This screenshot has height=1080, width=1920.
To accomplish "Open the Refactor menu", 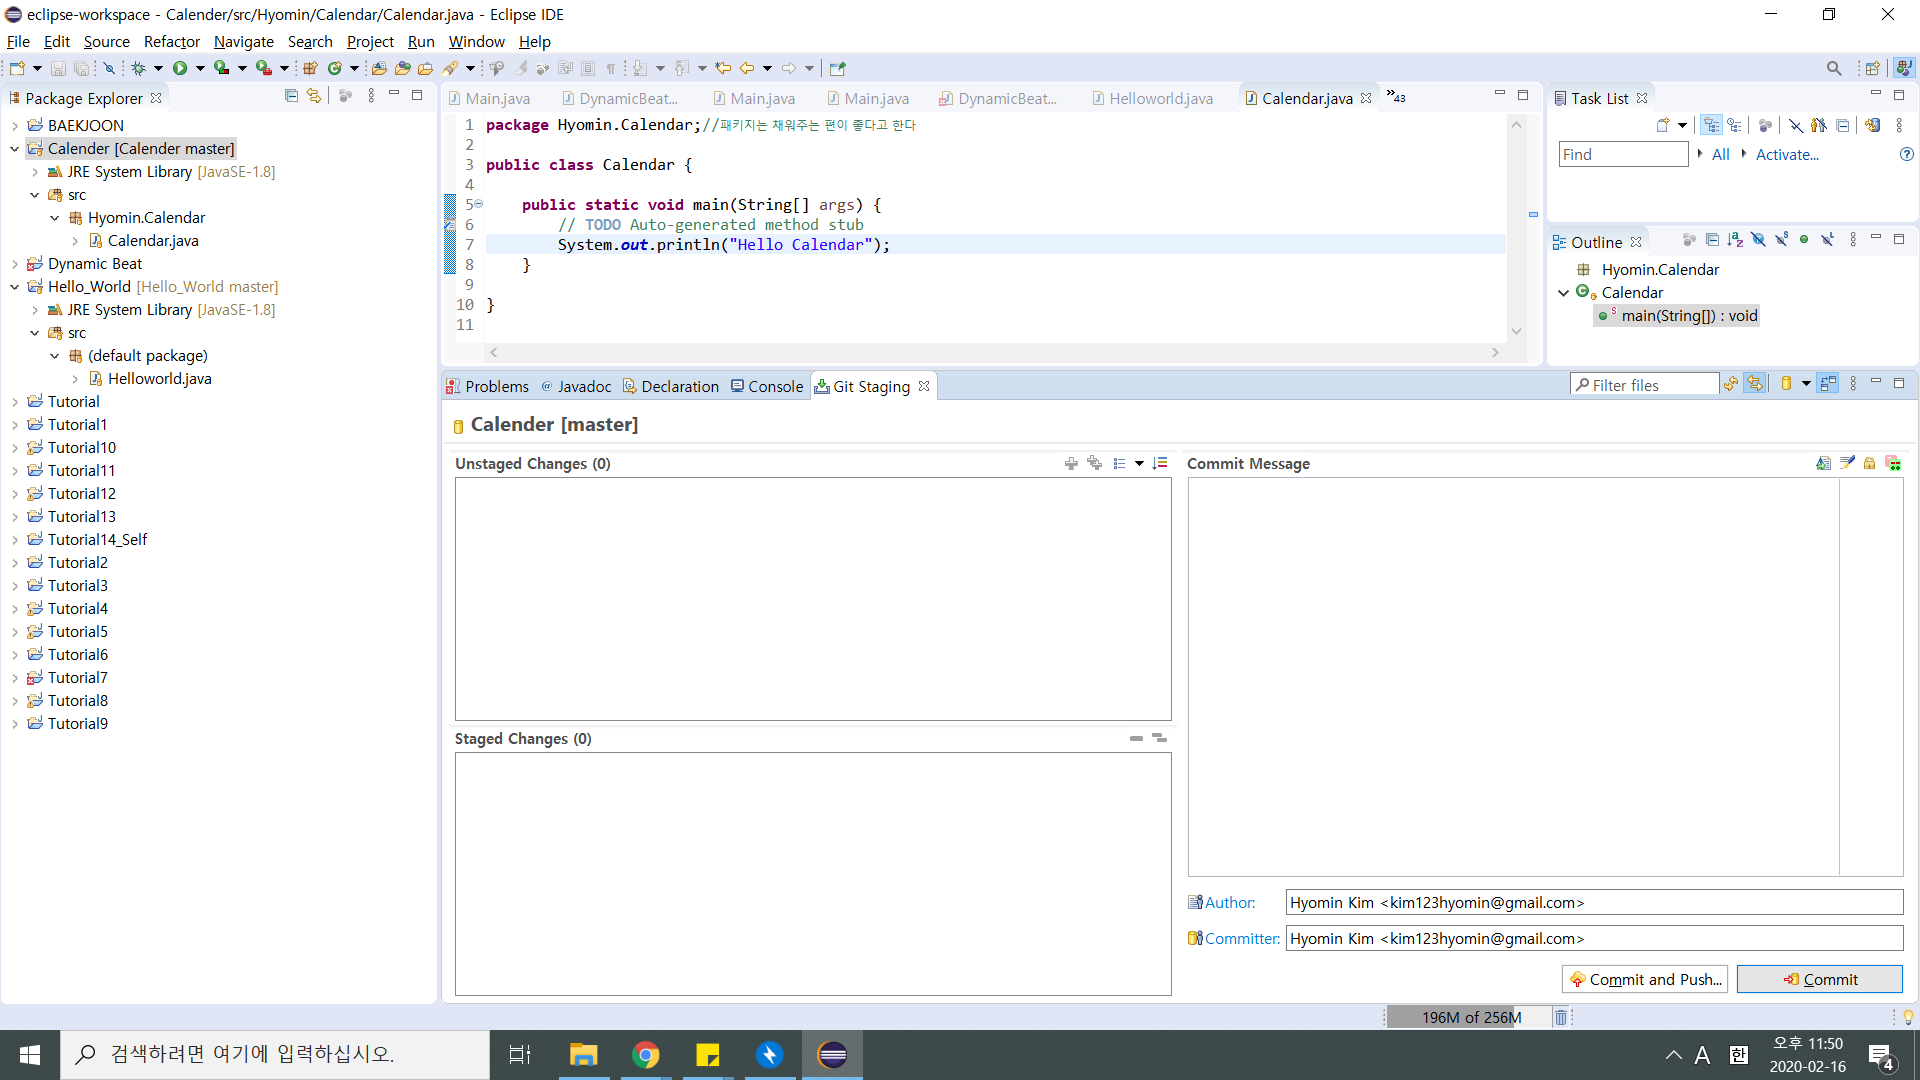I will [171, 42].
